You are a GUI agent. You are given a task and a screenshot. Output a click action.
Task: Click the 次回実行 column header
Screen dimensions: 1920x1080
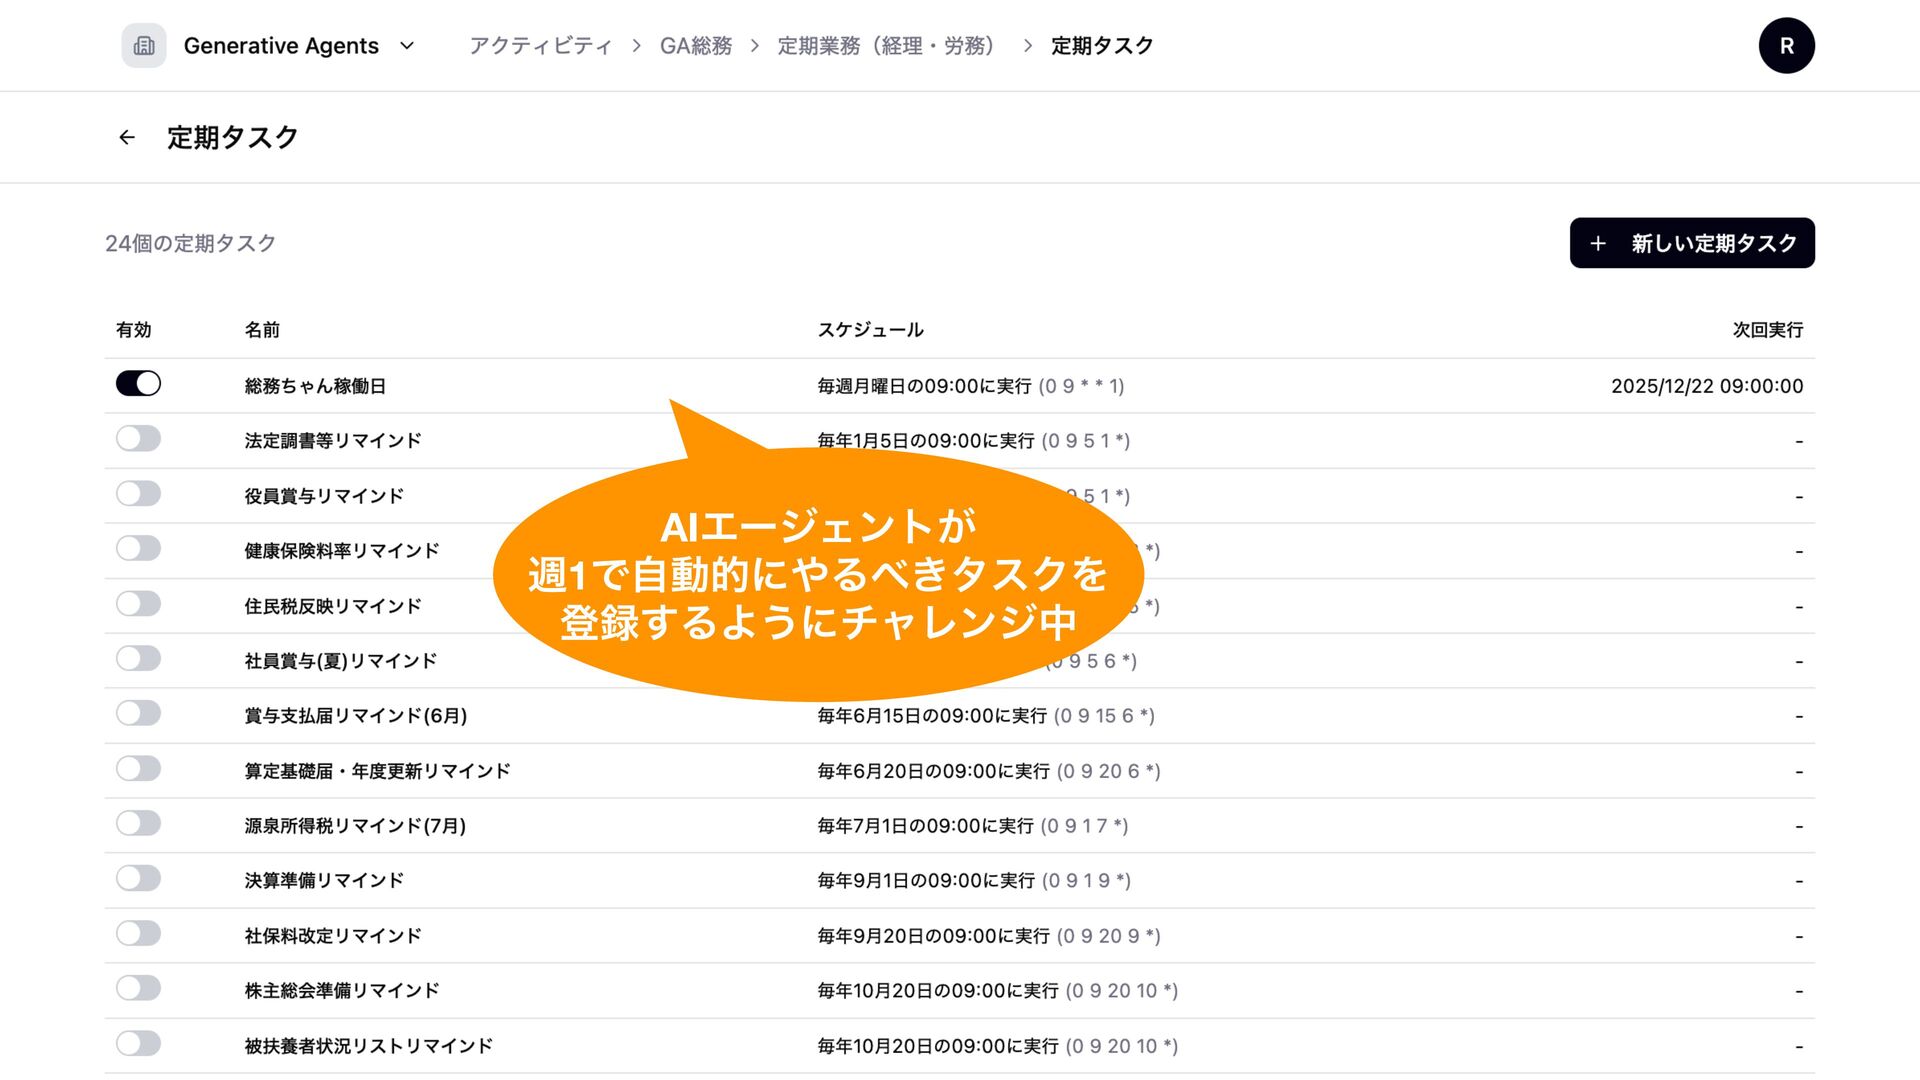pos(1767,330)
